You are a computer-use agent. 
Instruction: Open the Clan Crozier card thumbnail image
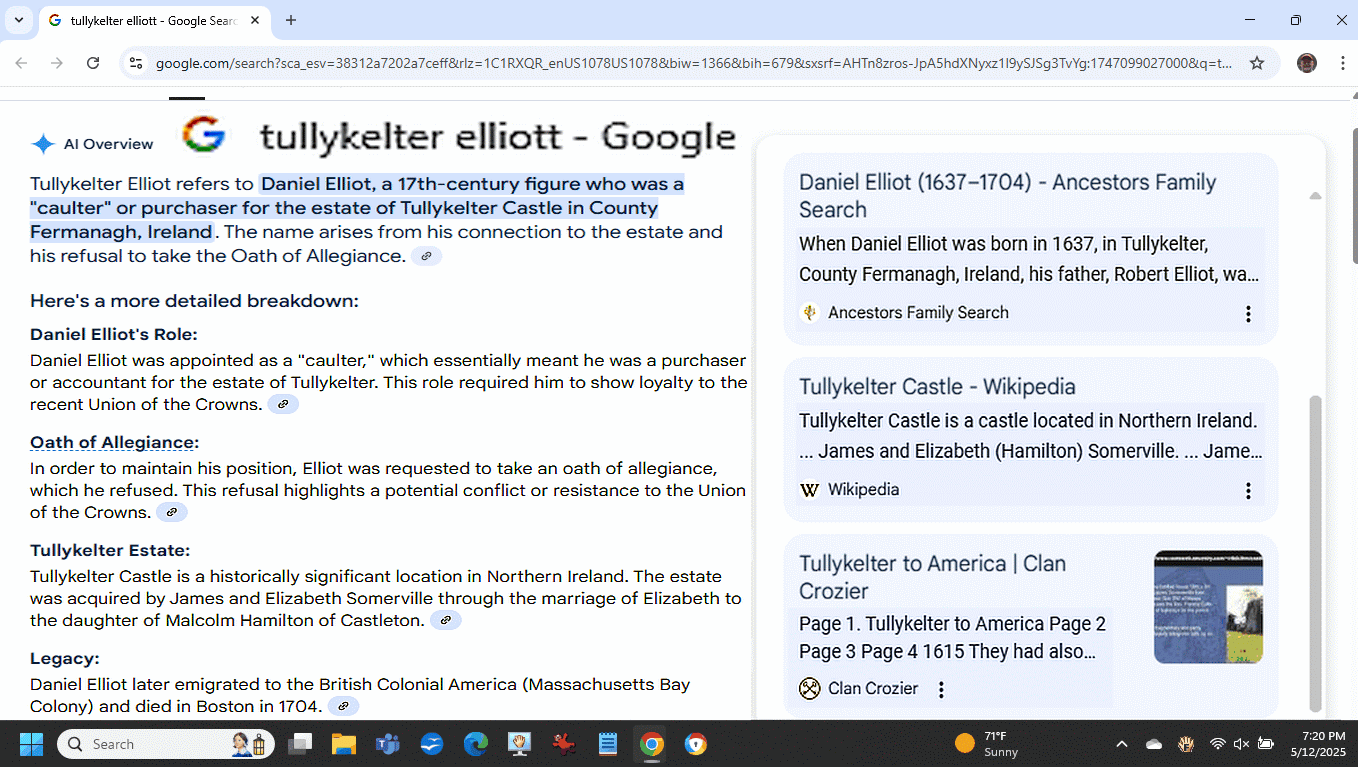pyautogui.click(x=1208, y=607)
